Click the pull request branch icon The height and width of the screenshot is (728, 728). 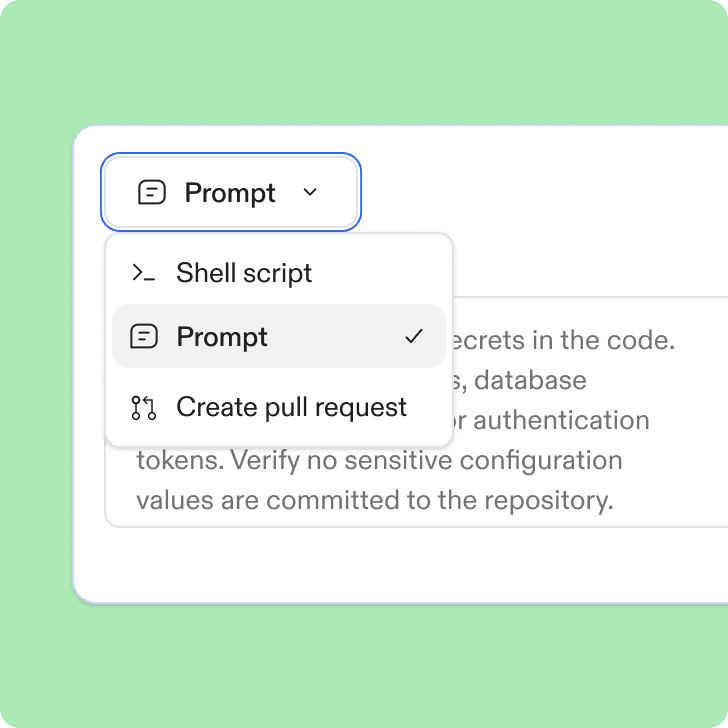pos(144,407)
